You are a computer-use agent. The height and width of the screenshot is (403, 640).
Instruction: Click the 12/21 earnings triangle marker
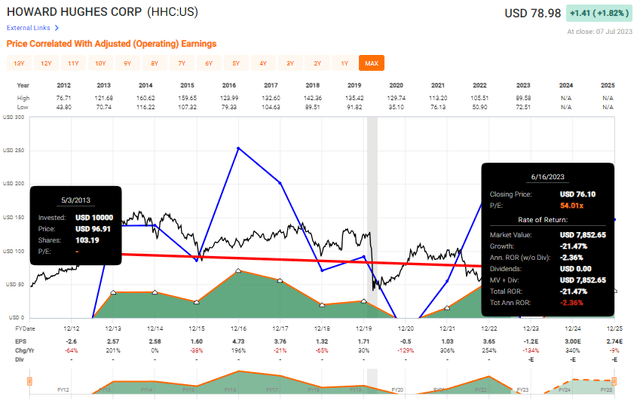447,308
